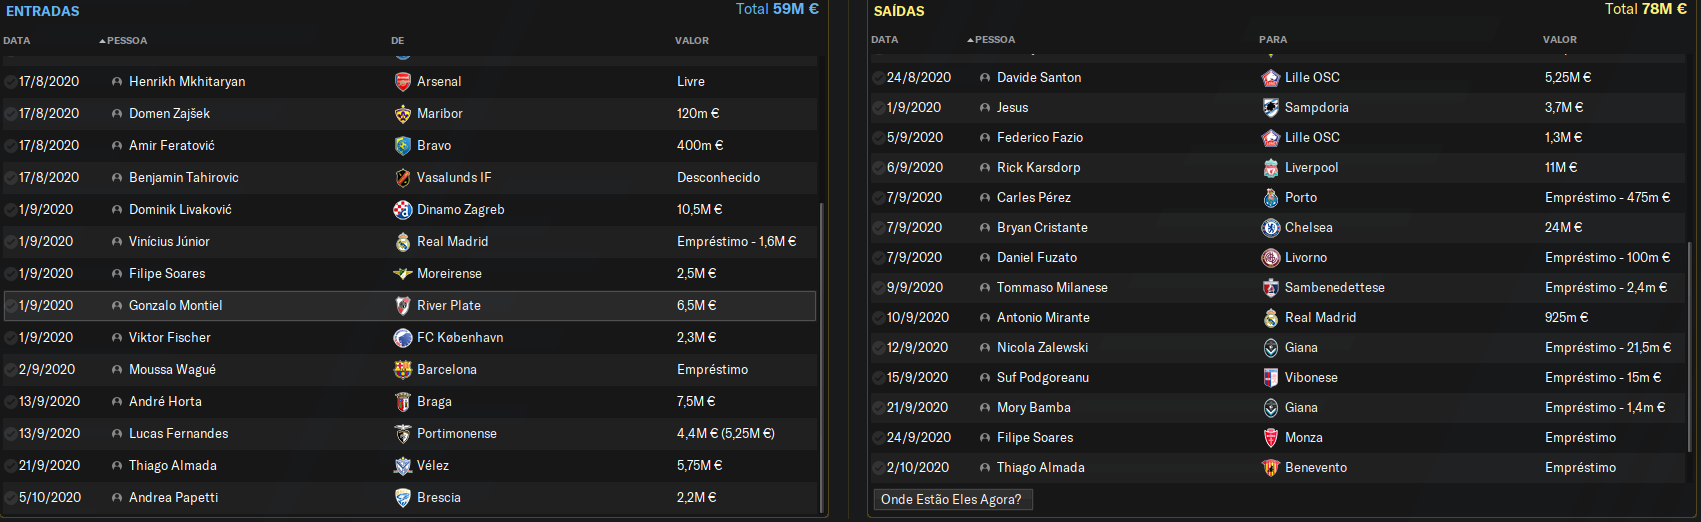The image size is (1701, 522).
Task: Click the Portimonense club badge
Action: [x=402, y=434]
